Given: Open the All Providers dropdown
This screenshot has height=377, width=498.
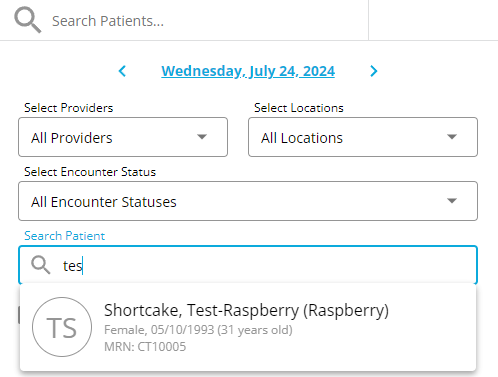Looking at the screenshot, I should tap(123, 137).
